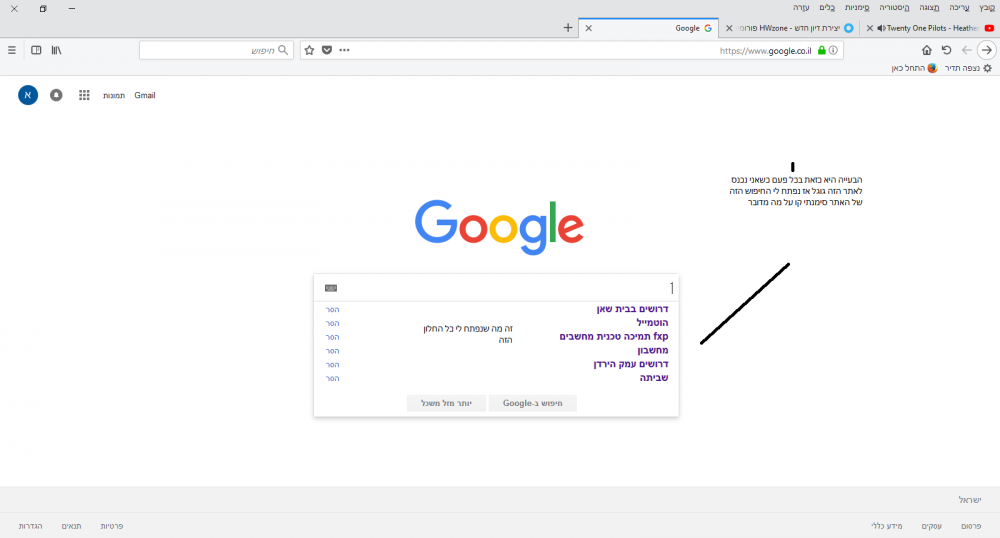1000x538 pixels.
Task: Click the Firefox חיפוש search field
Action: 216,50
